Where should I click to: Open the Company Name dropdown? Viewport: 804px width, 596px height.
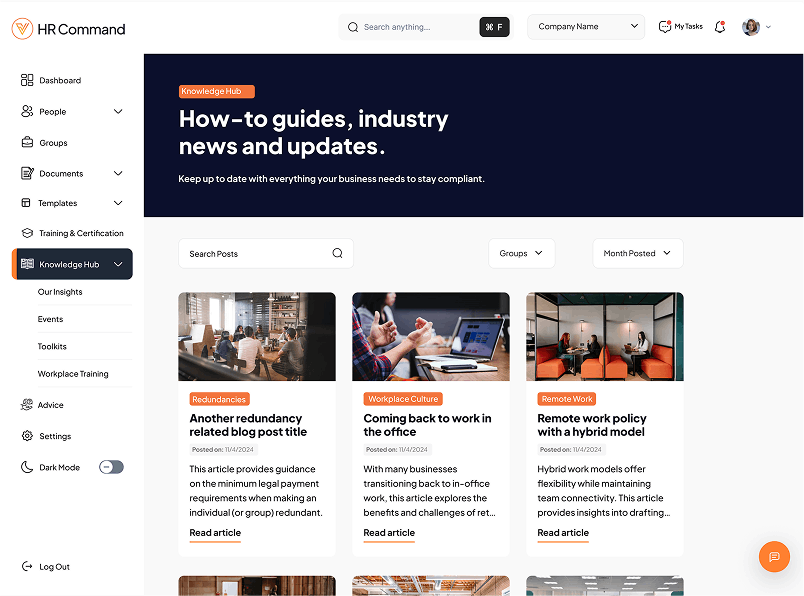586,27
